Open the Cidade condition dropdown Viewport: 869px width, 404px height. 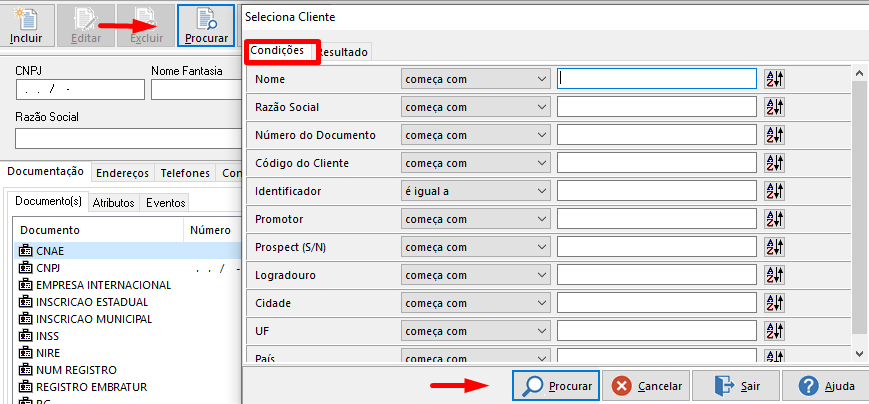click(476, 303)
